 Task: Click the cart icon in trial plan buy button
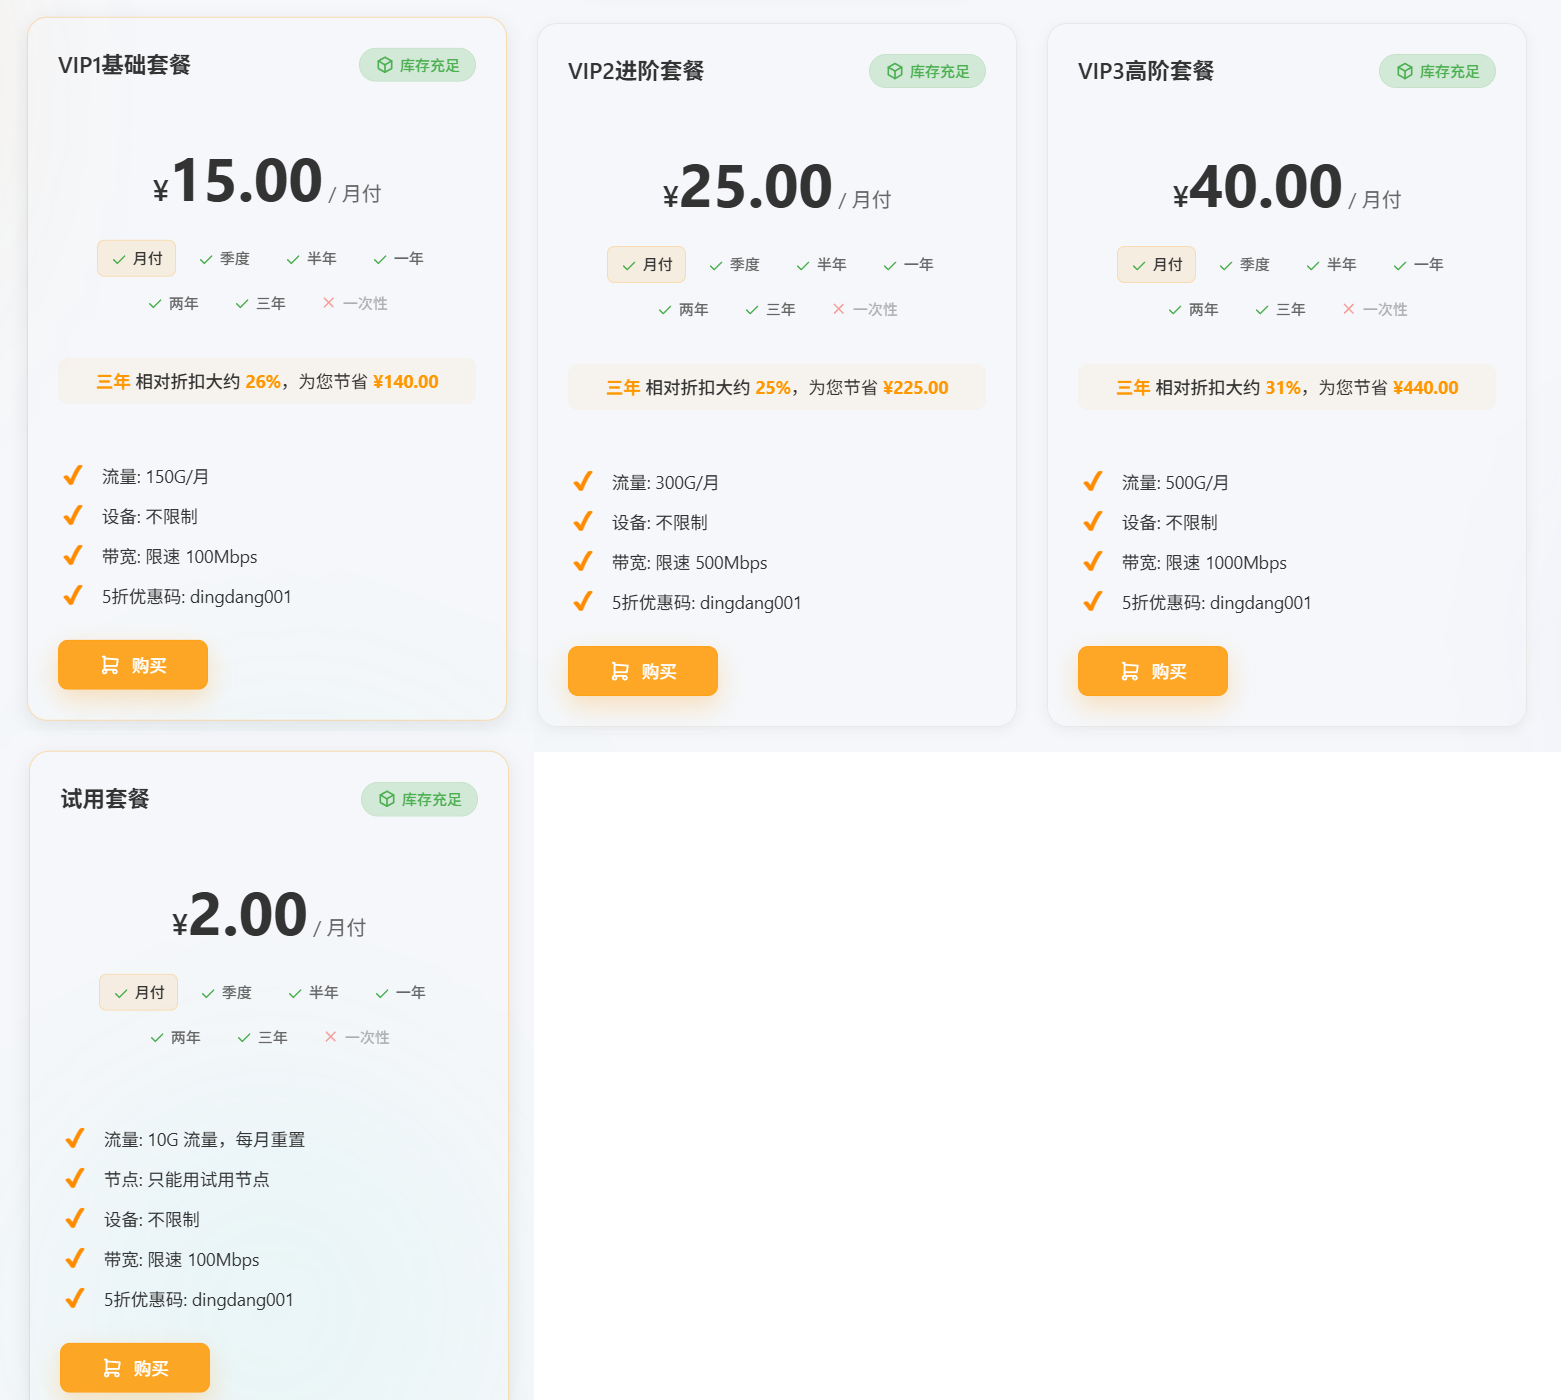(x=112, y=1369)
